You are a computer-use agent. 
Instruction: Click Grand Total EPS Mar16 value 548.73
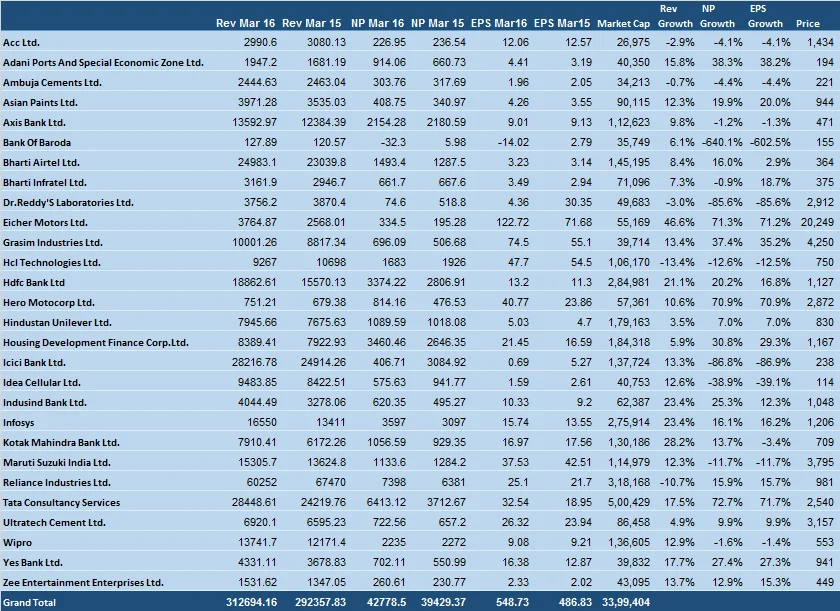click(513, 602)
